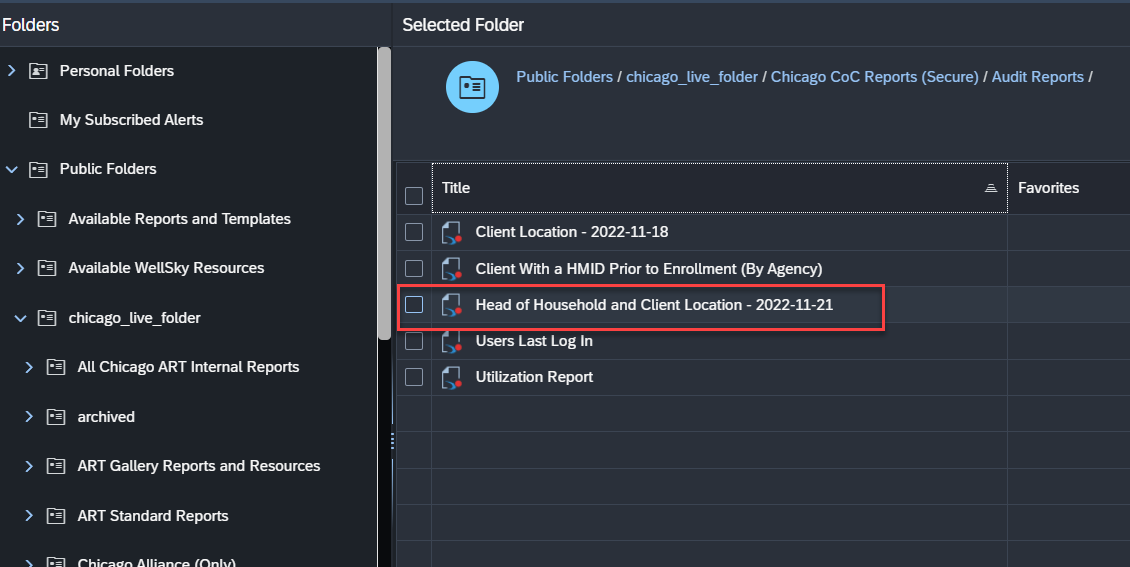Expand the Personal Folders tree node
Image resolution: width=1130 pixels, height=567 pixels.
click(12, 71)
